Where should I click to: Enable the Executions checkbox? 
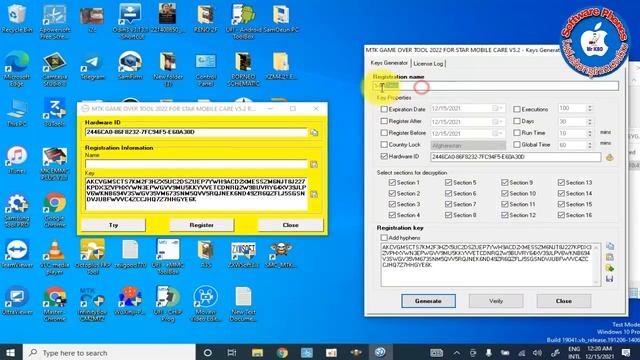pyautogui.click(x=517, y=109)
